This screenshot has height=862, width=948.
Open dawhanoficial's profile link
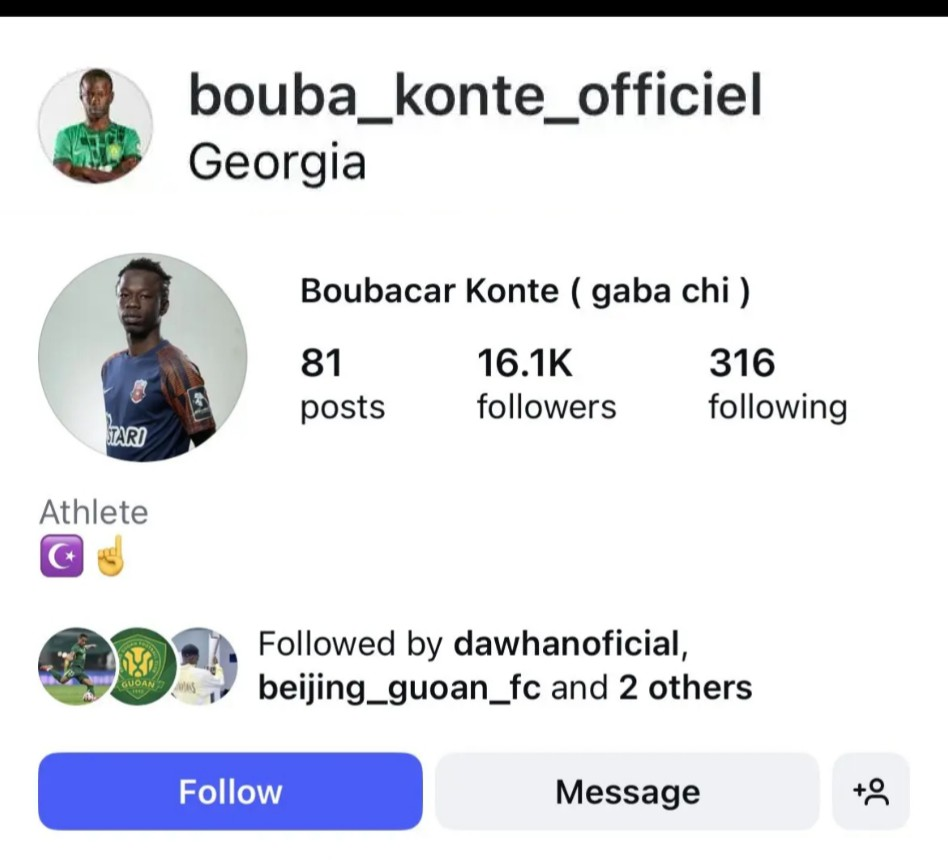pos(568,644)
